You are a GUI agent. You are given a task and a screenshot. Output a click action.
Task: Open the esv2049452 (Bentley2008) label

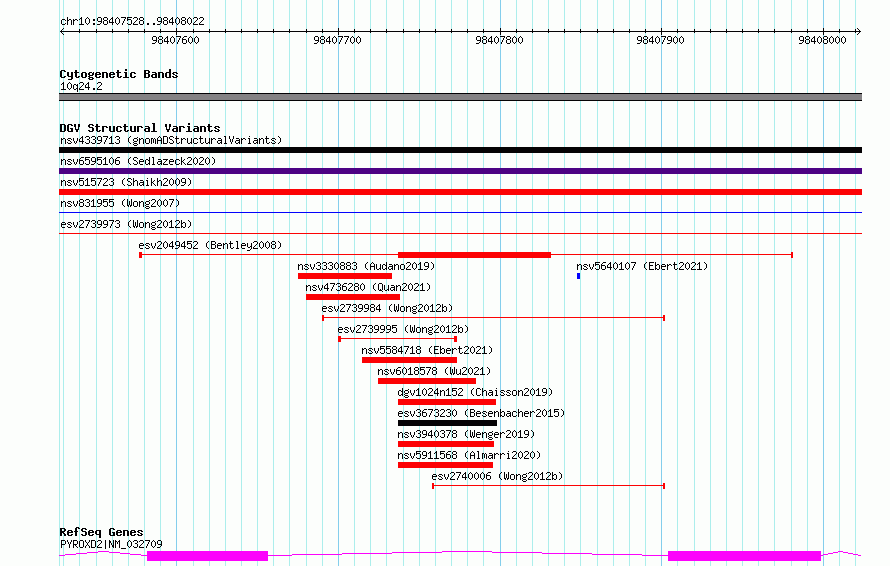[210, 245]
